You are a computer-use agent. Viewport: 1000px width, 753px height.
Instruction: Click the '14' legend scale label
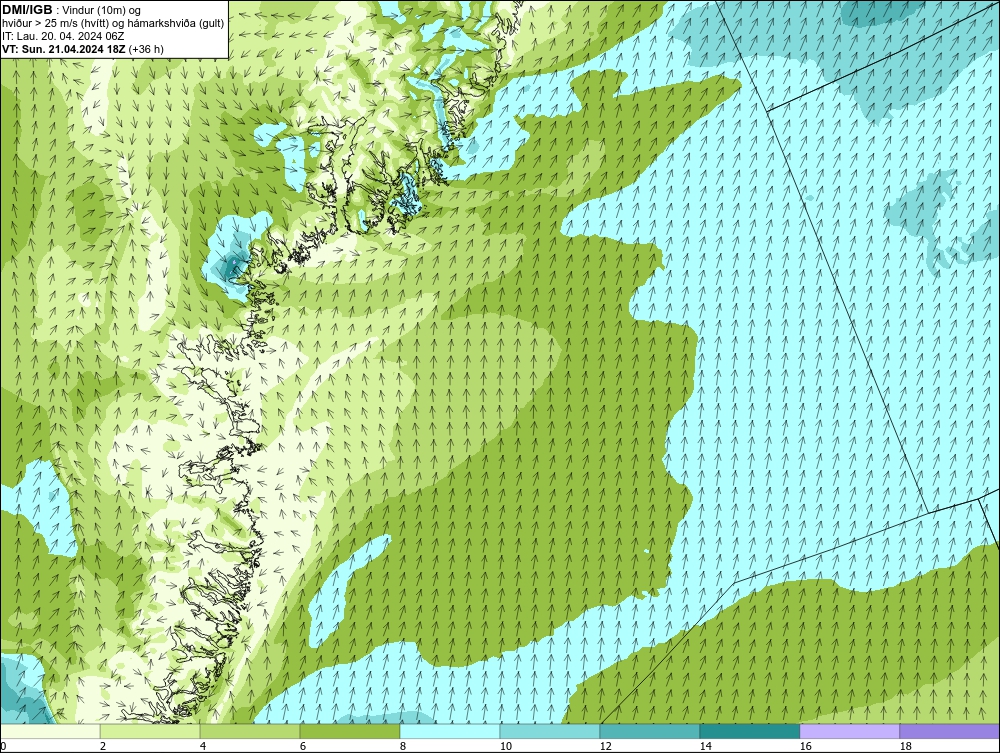[x=705, y=746]
